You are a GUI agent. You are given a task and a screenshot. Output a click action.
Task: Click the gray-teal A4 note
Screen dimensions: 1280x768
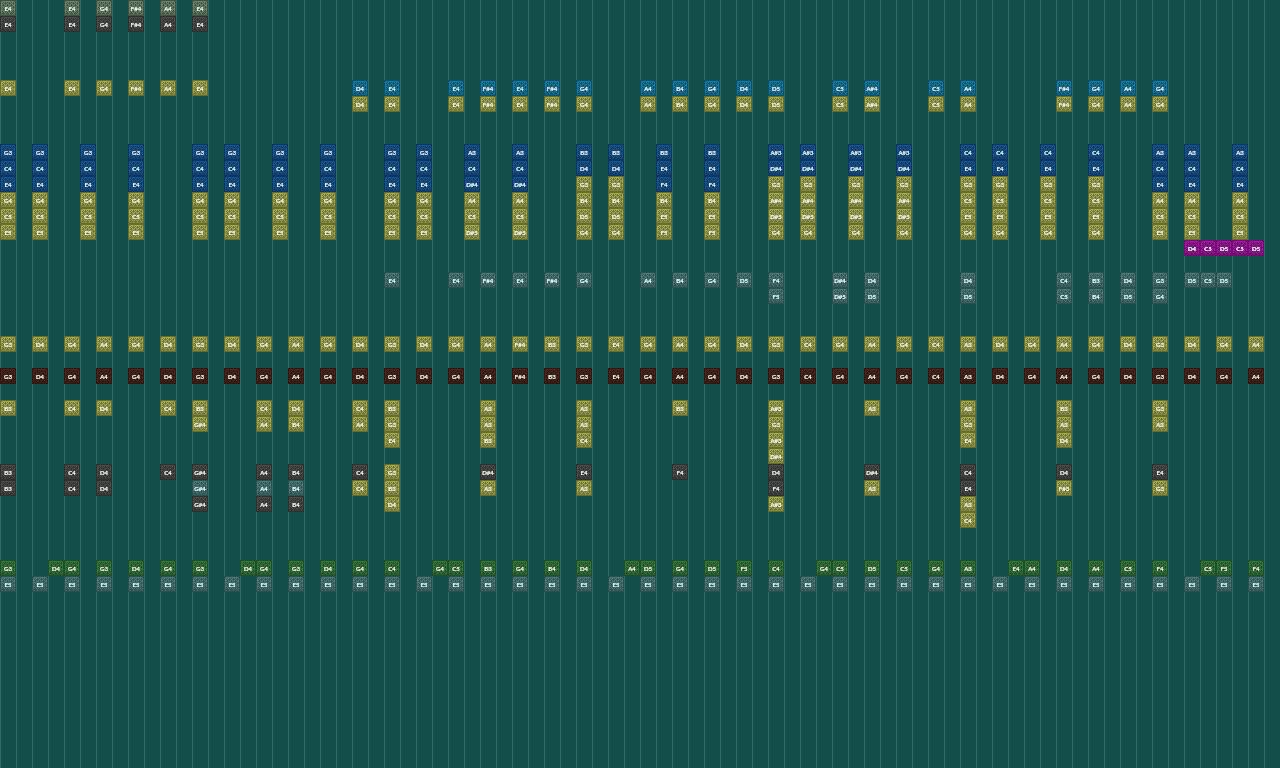point(648,280)
